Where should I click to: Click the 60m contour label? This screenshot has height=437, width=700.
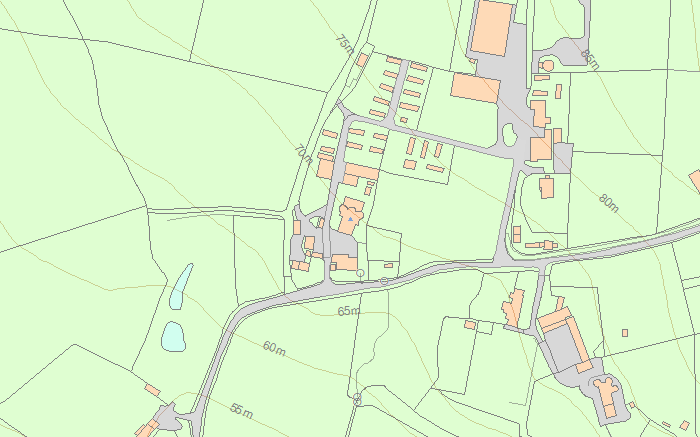[x=274, y=348]
